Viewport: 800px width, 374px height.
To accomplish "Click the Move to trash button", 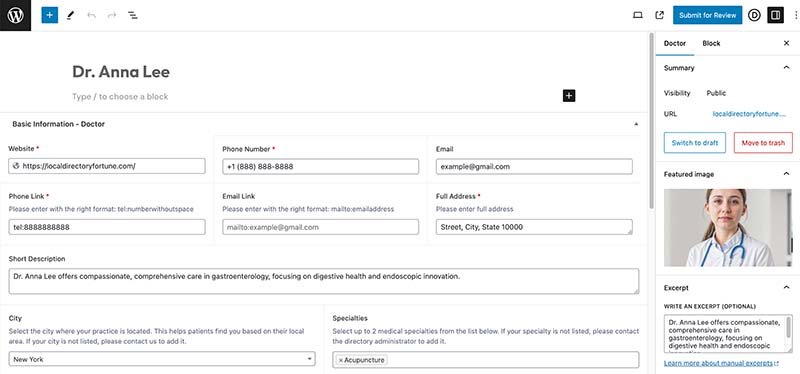I will pos(763,143).
